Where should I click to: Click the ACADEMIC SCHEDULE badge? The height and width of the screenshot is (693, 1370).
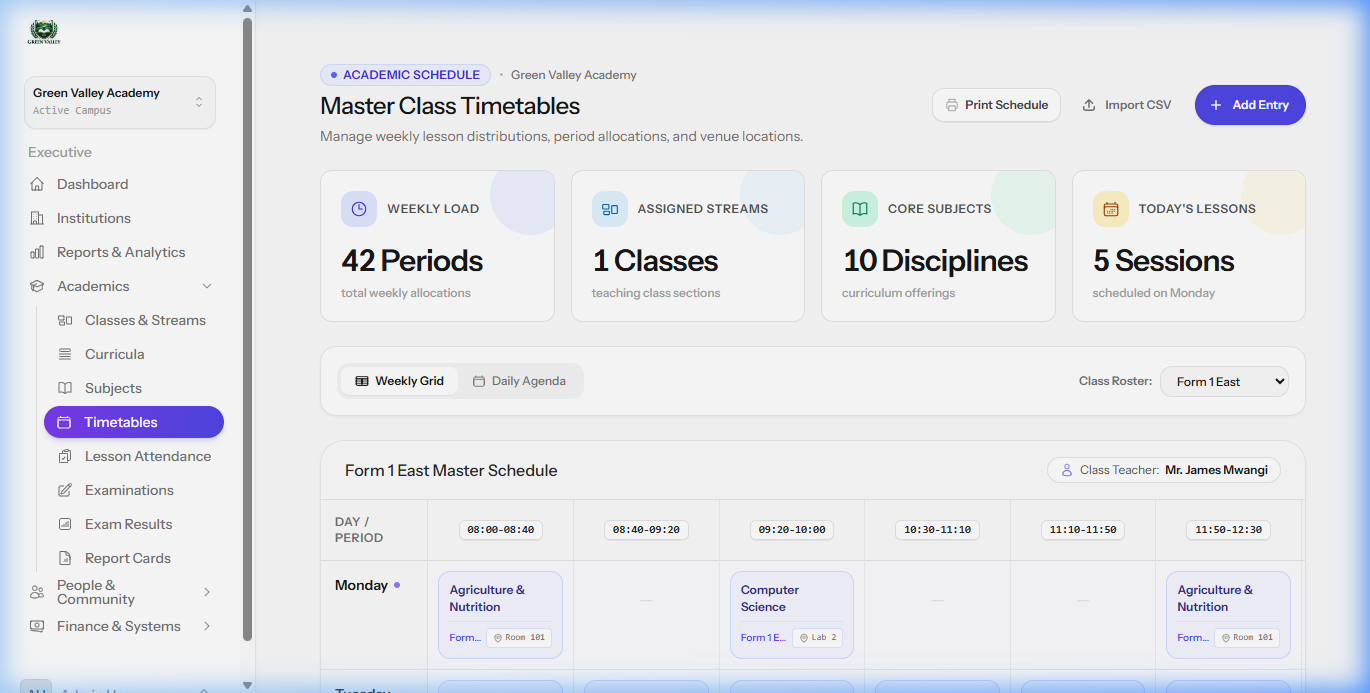405,75
